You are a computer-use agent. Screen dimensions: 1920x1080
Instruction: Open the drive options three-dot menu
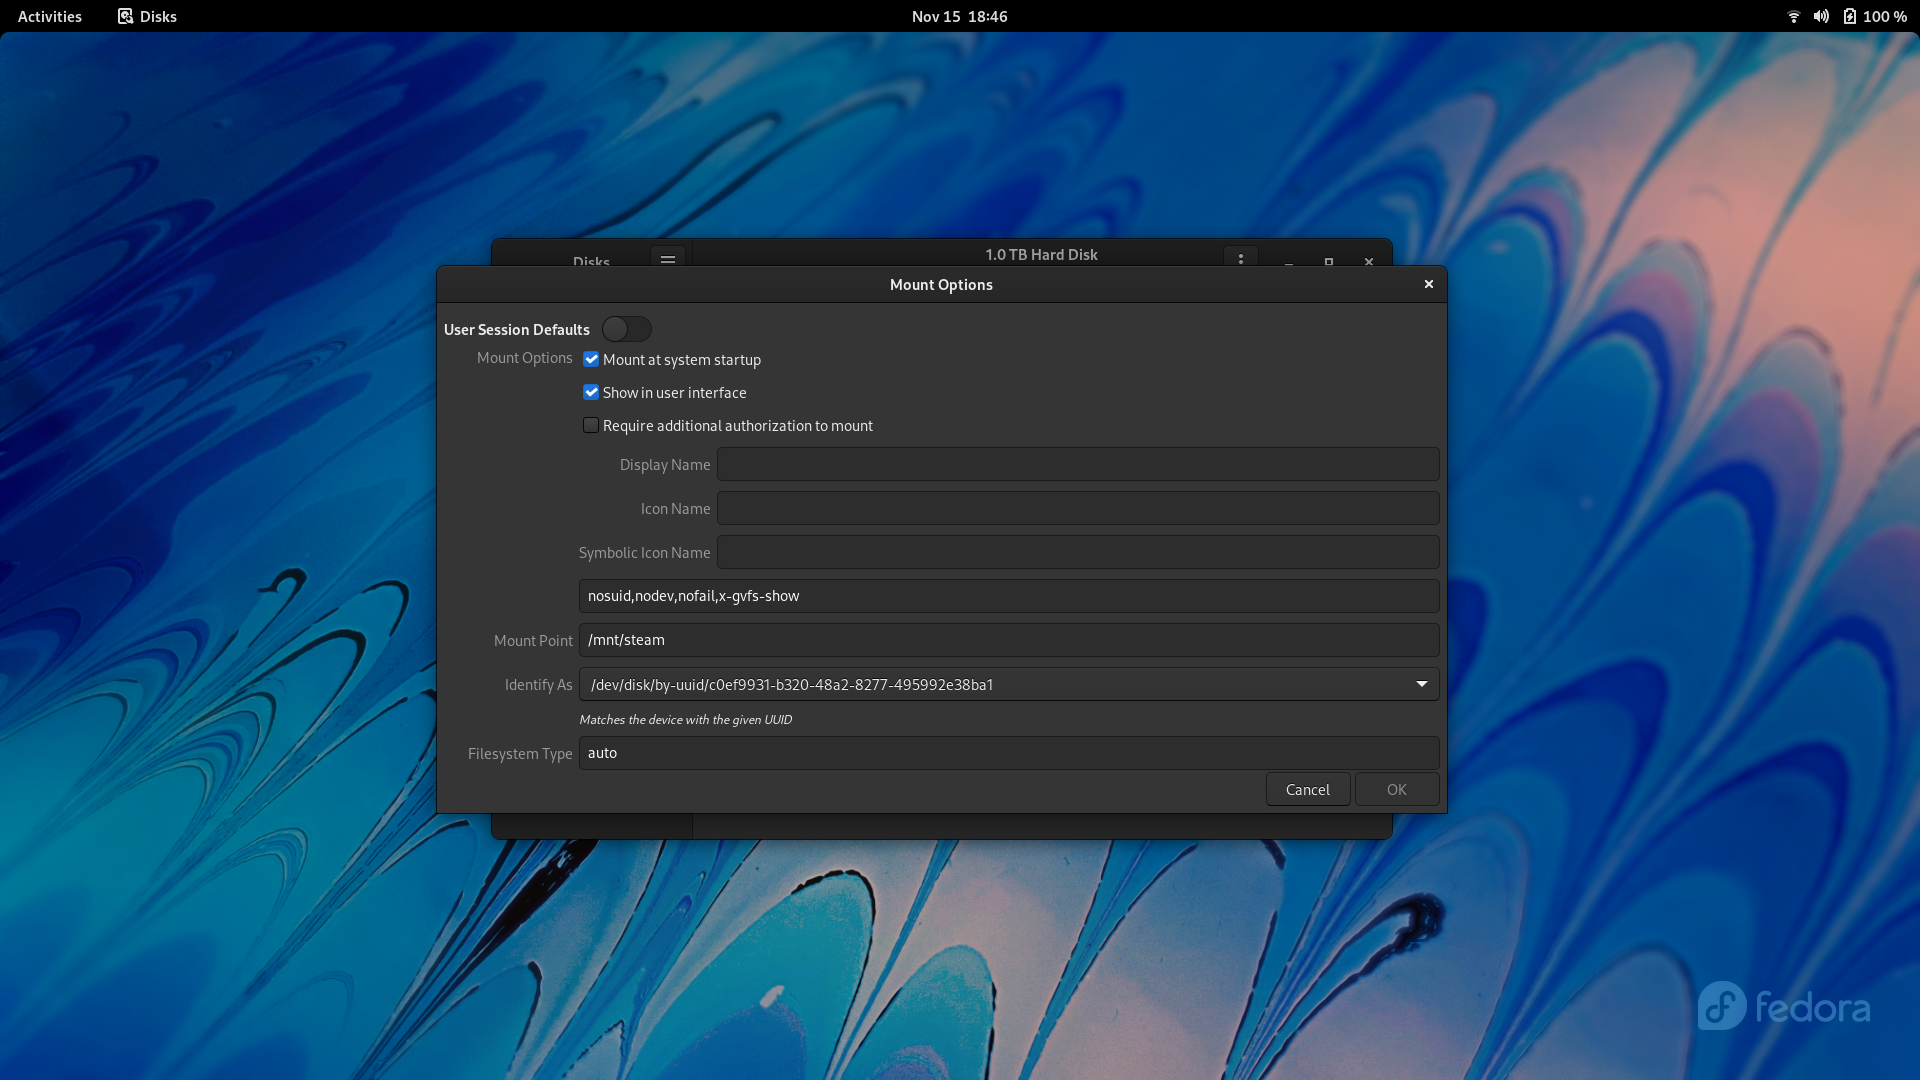coord(1241,259)
